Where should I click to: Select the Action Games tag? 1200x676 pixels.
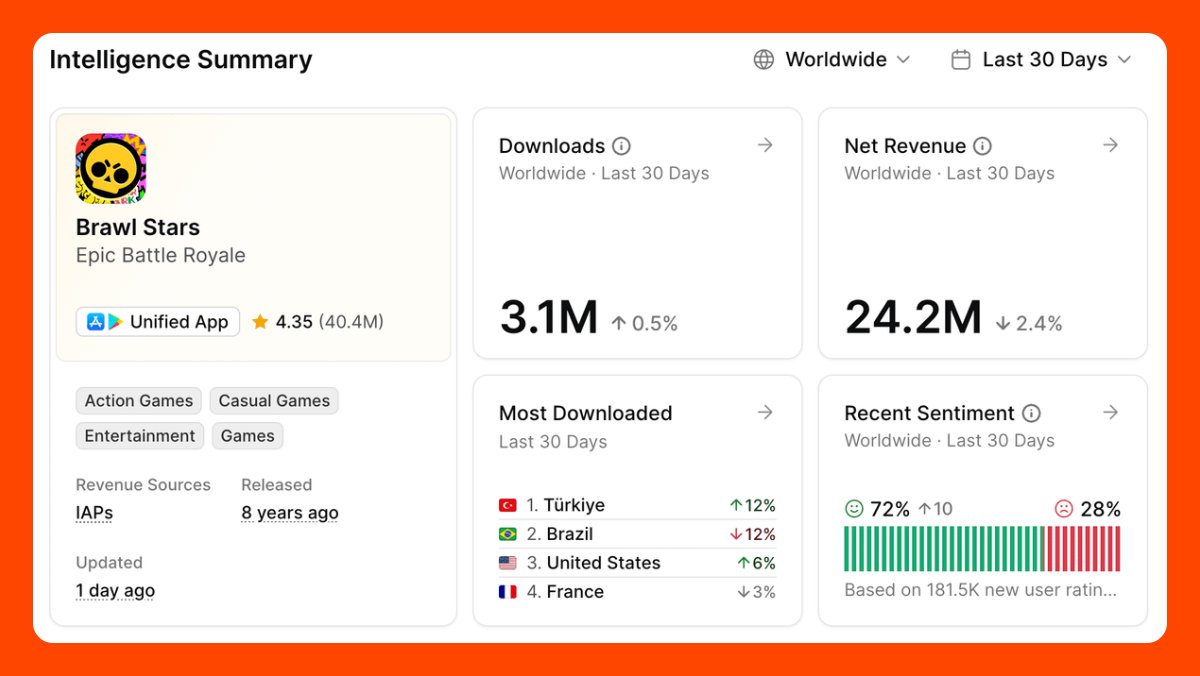139,401
